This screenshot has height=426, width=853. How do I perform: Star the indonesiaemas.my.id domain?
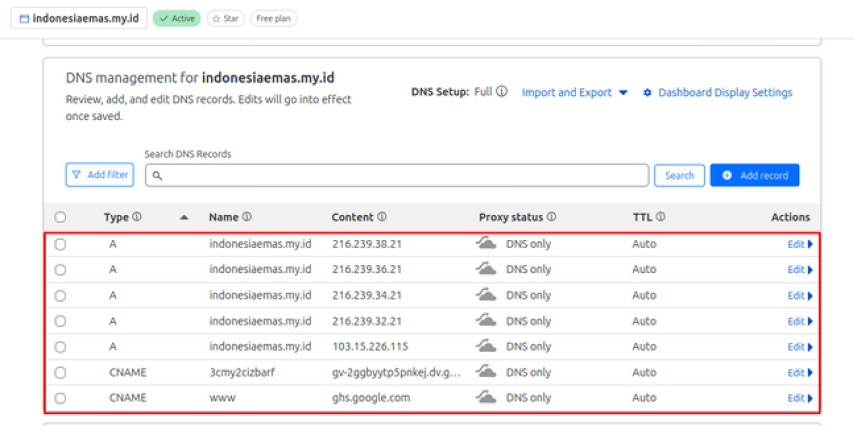click(226, 18)
